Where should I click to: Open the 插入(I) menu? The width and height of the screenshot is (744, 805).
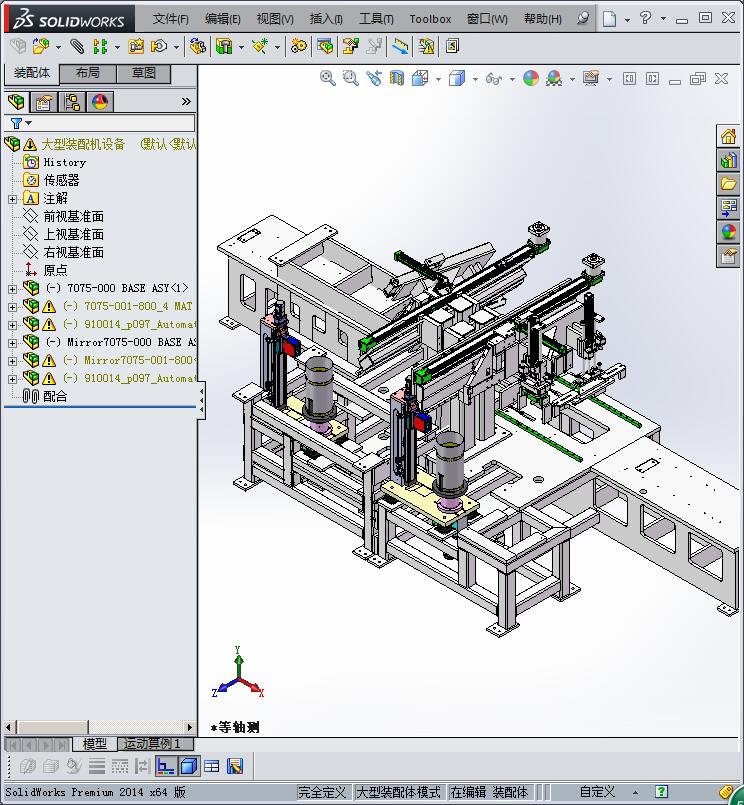click(x=326, y=19)
